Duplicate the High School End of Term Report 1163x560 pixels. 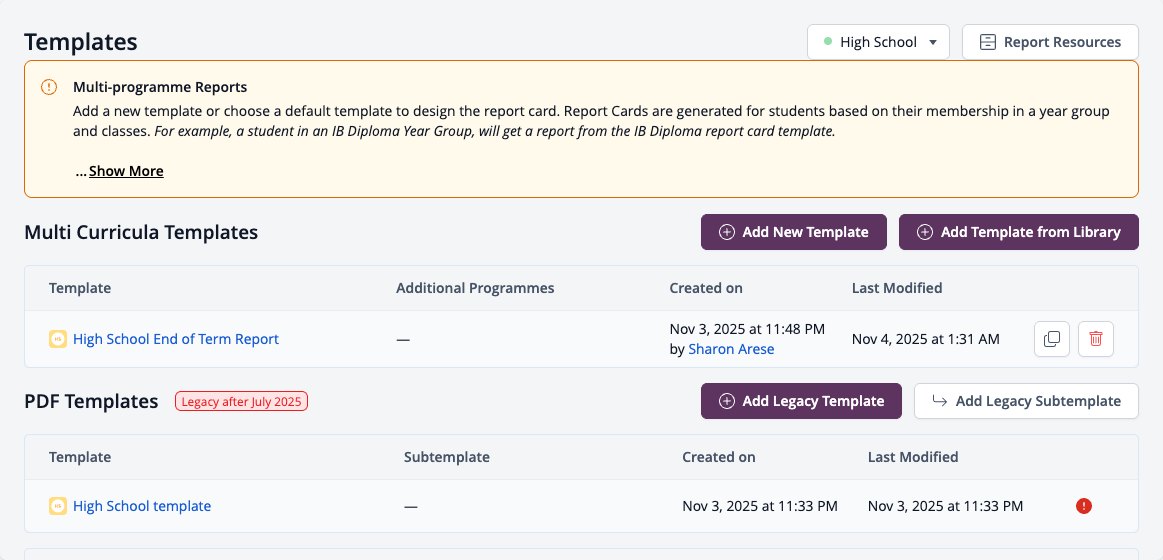tap(1052, 339)
